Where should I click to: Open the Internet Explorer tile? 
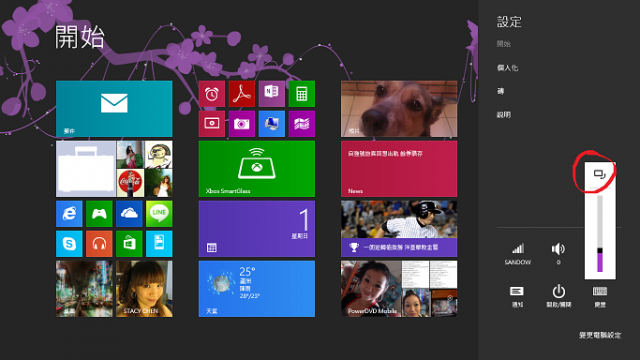[x=69, y=213]
